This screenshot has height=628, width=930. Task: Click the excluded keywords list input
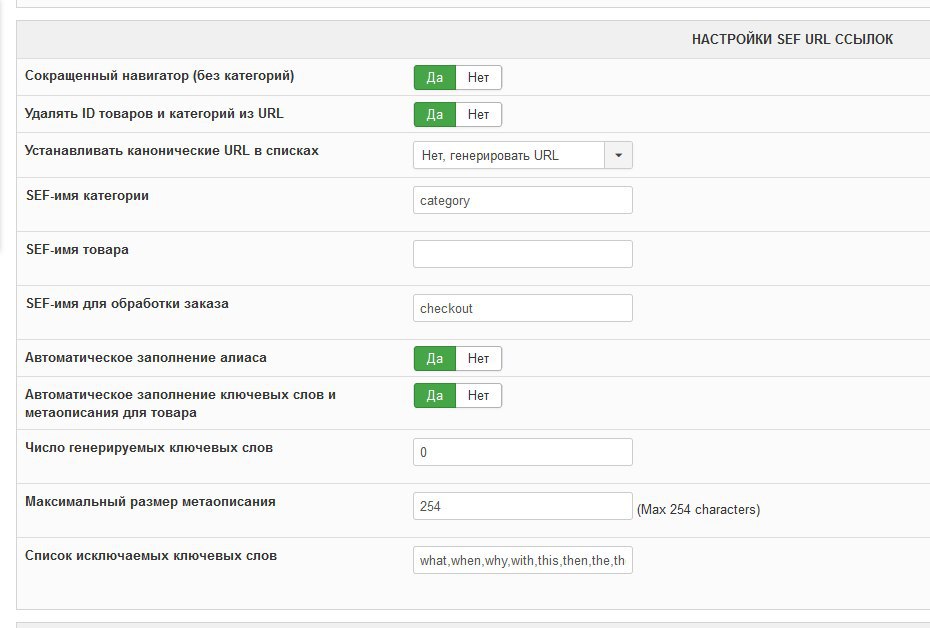pyautogui.click(x=522, y=560)
